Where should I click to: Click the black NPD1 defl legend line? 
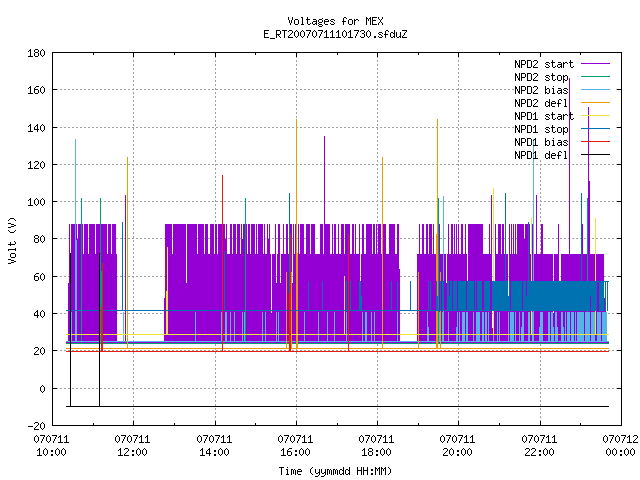pos(595,155)
